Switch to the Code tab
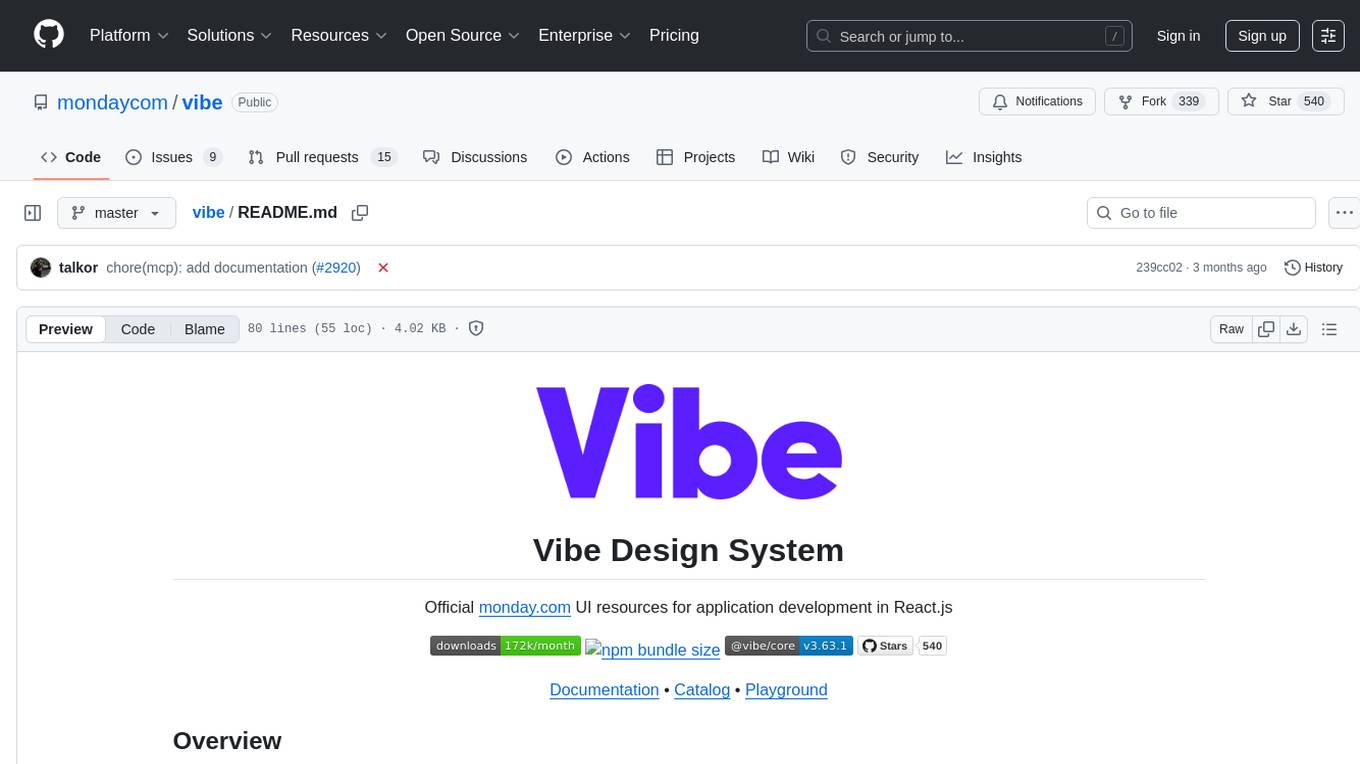Viewport: 1360px width, 764px height. [71, 157]
